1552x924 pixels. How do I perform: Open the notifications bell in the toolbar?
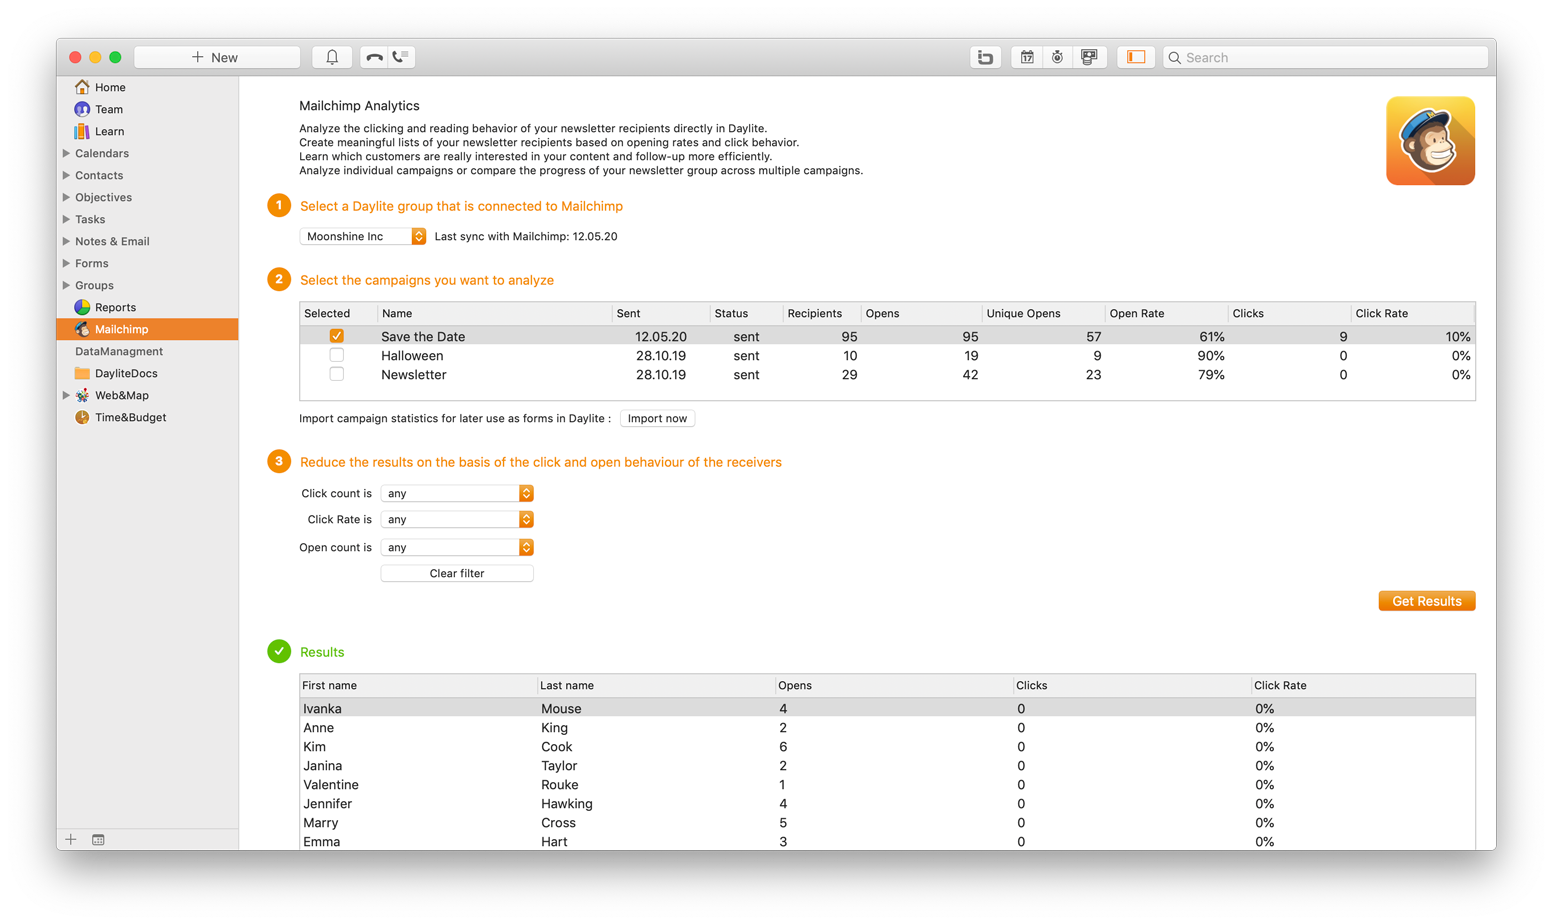point(332,57)
